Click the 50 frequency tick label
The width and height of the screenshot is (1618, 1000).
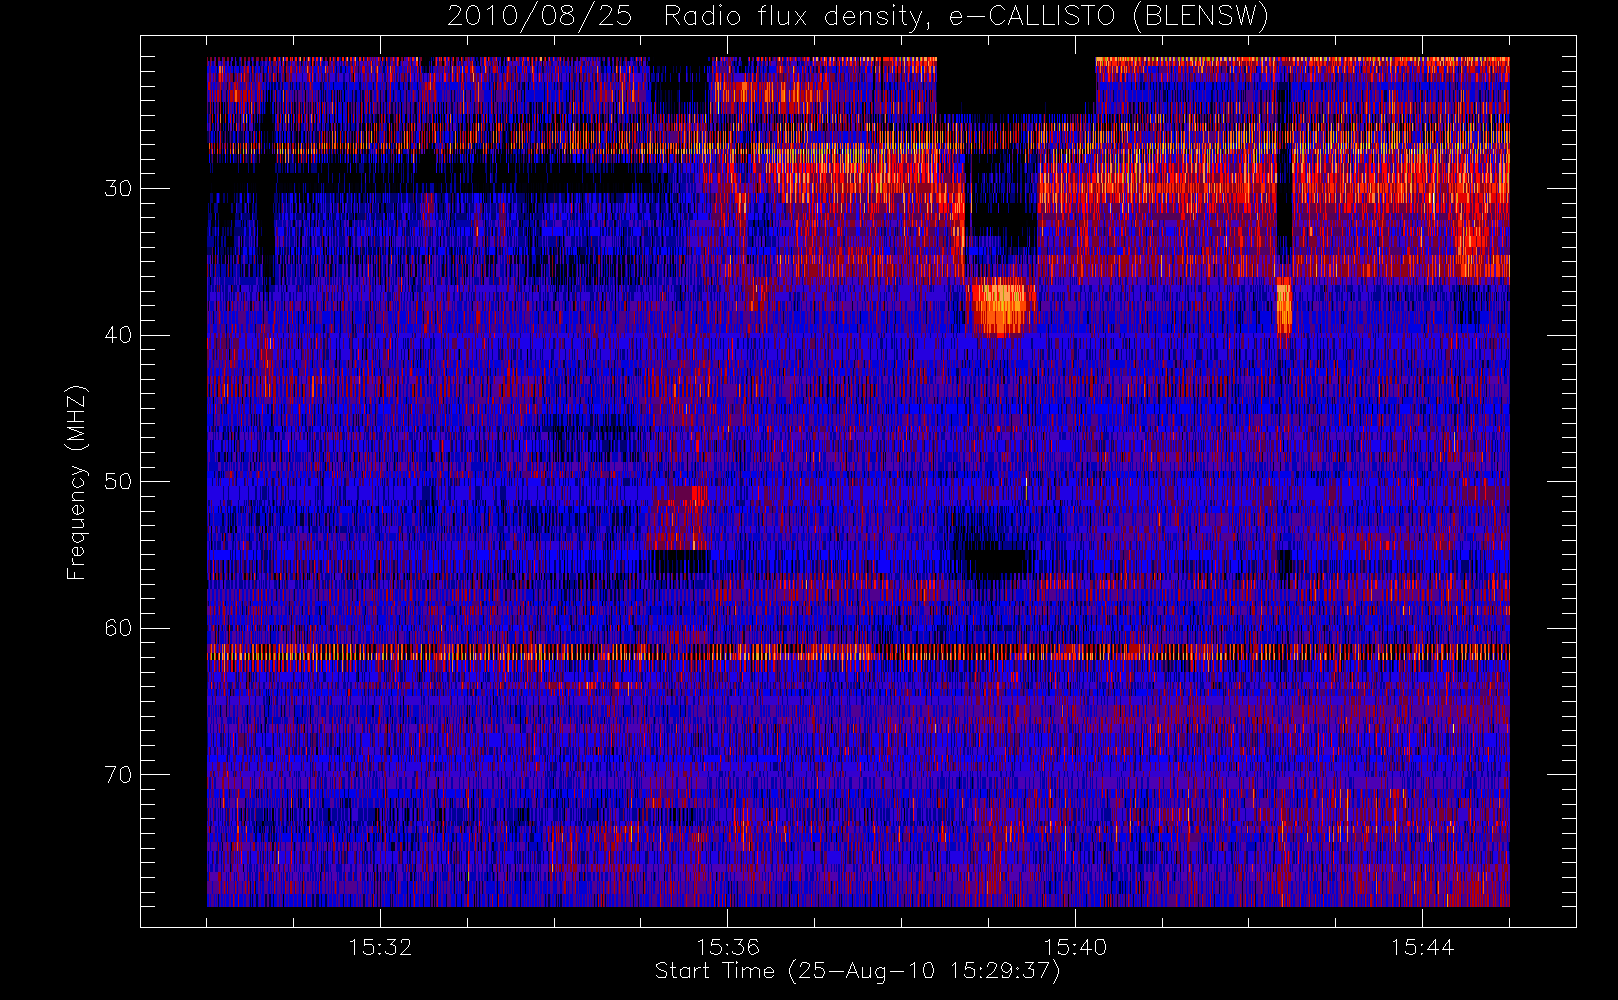point(118,481)
